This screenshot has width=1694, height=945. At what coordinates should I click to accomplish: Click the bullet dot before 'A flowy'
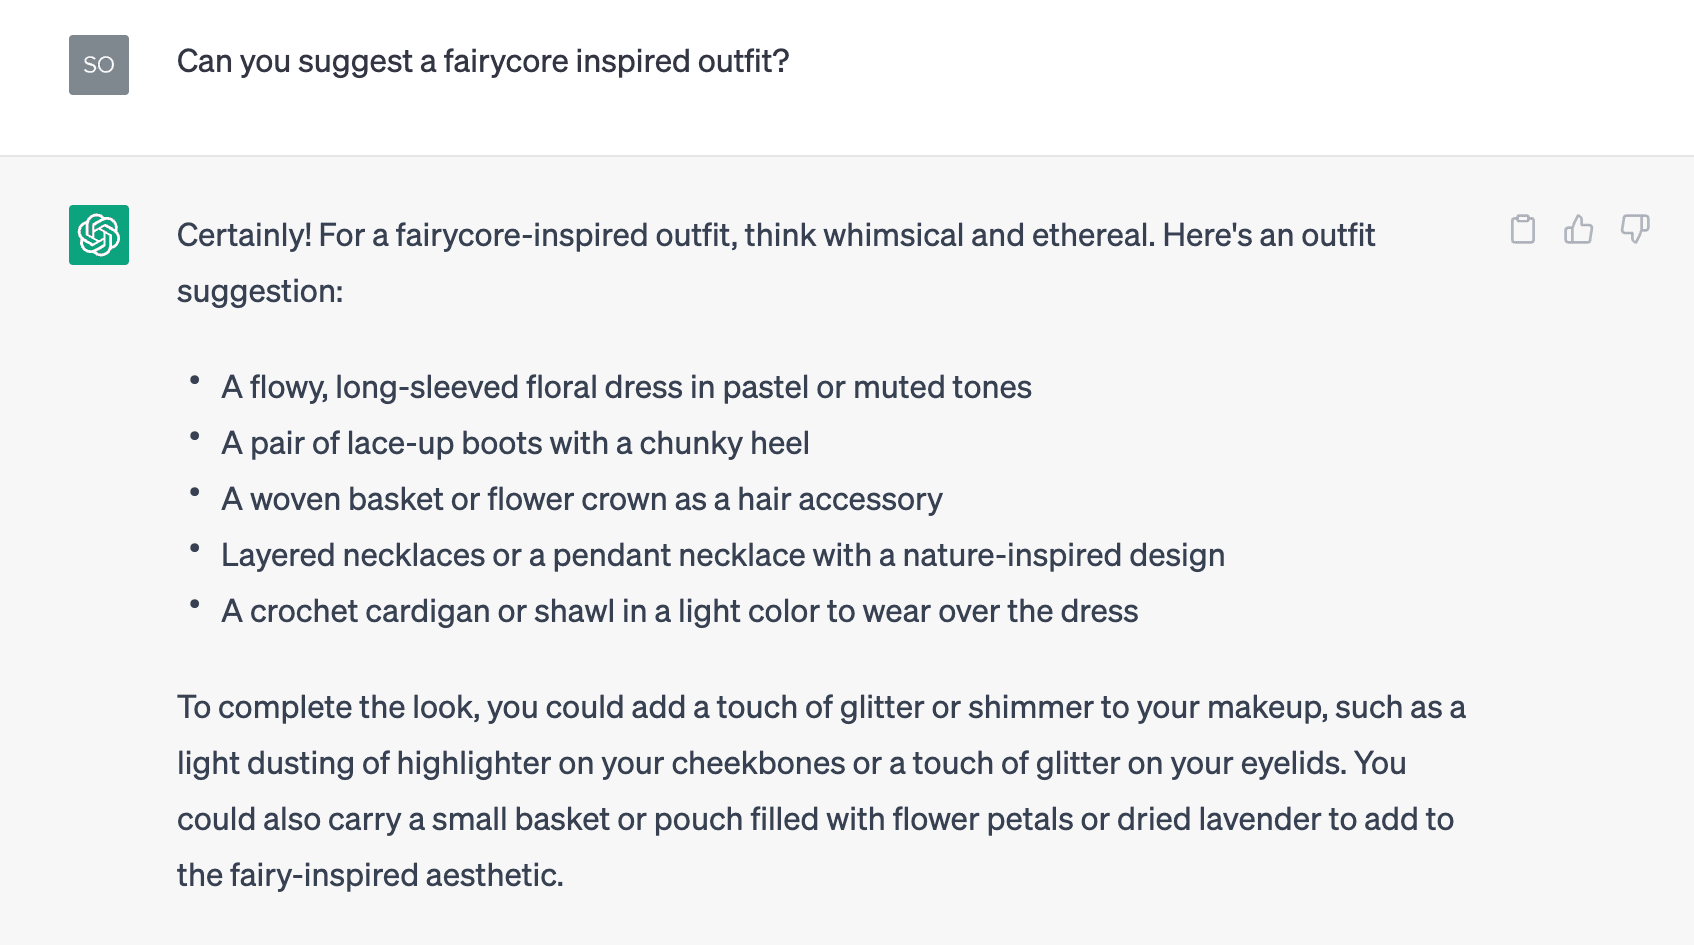coord(195,380)
